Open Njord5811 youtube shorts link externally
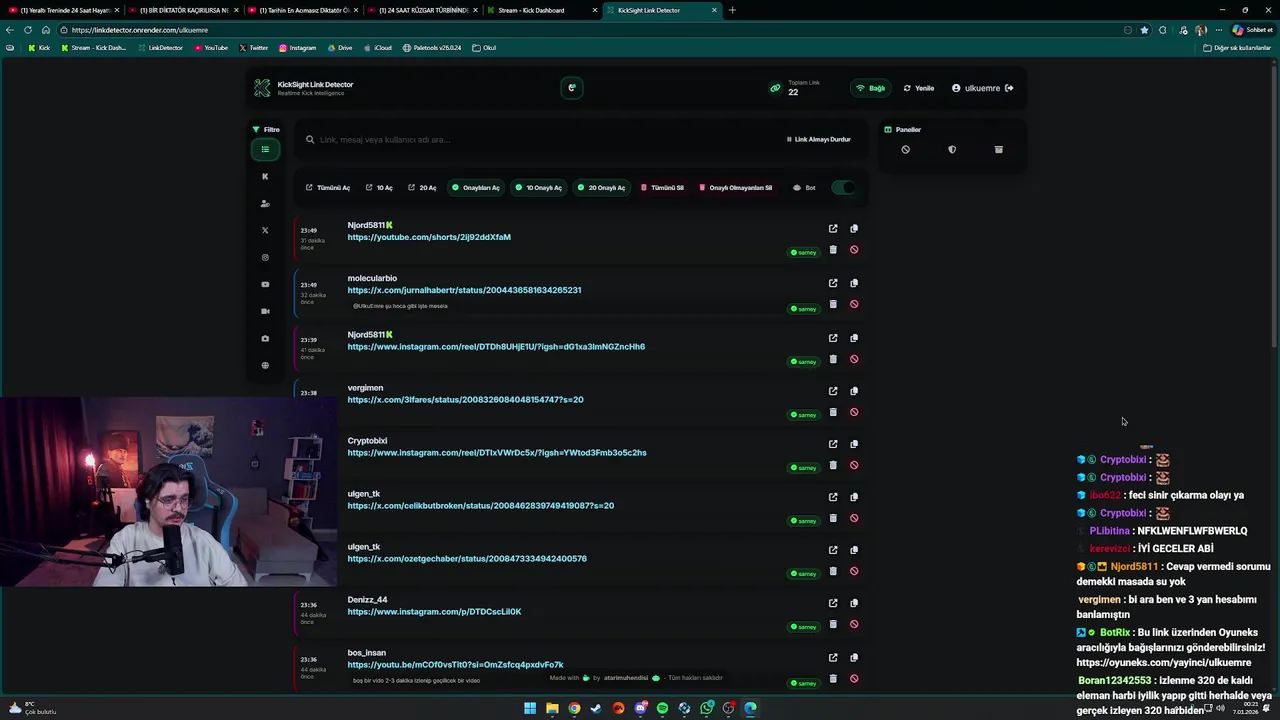The width and height of the screenshot is (1280, 720). coord(833,229)
